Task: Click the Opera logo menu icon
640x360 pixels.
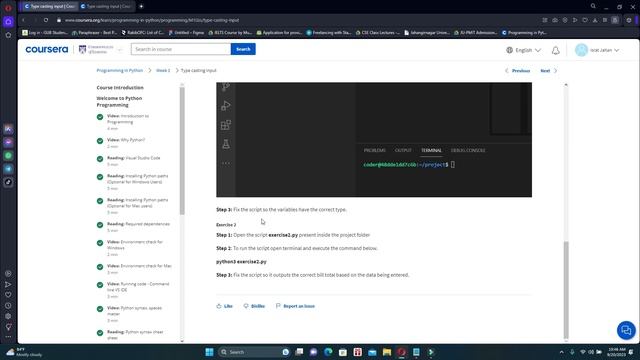Action: [x=8, y=7]
